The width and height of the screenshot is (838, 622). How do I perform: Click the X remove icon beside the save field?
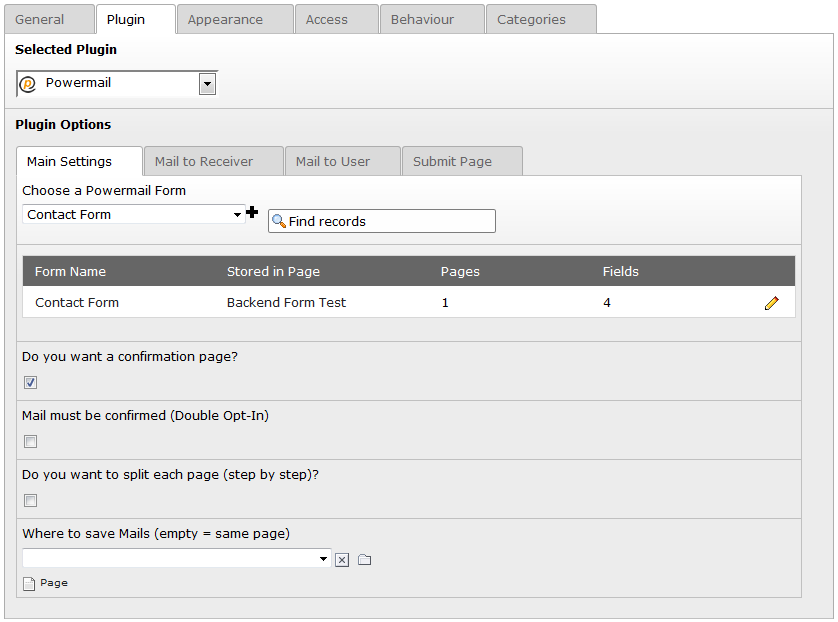click(342, 560)
